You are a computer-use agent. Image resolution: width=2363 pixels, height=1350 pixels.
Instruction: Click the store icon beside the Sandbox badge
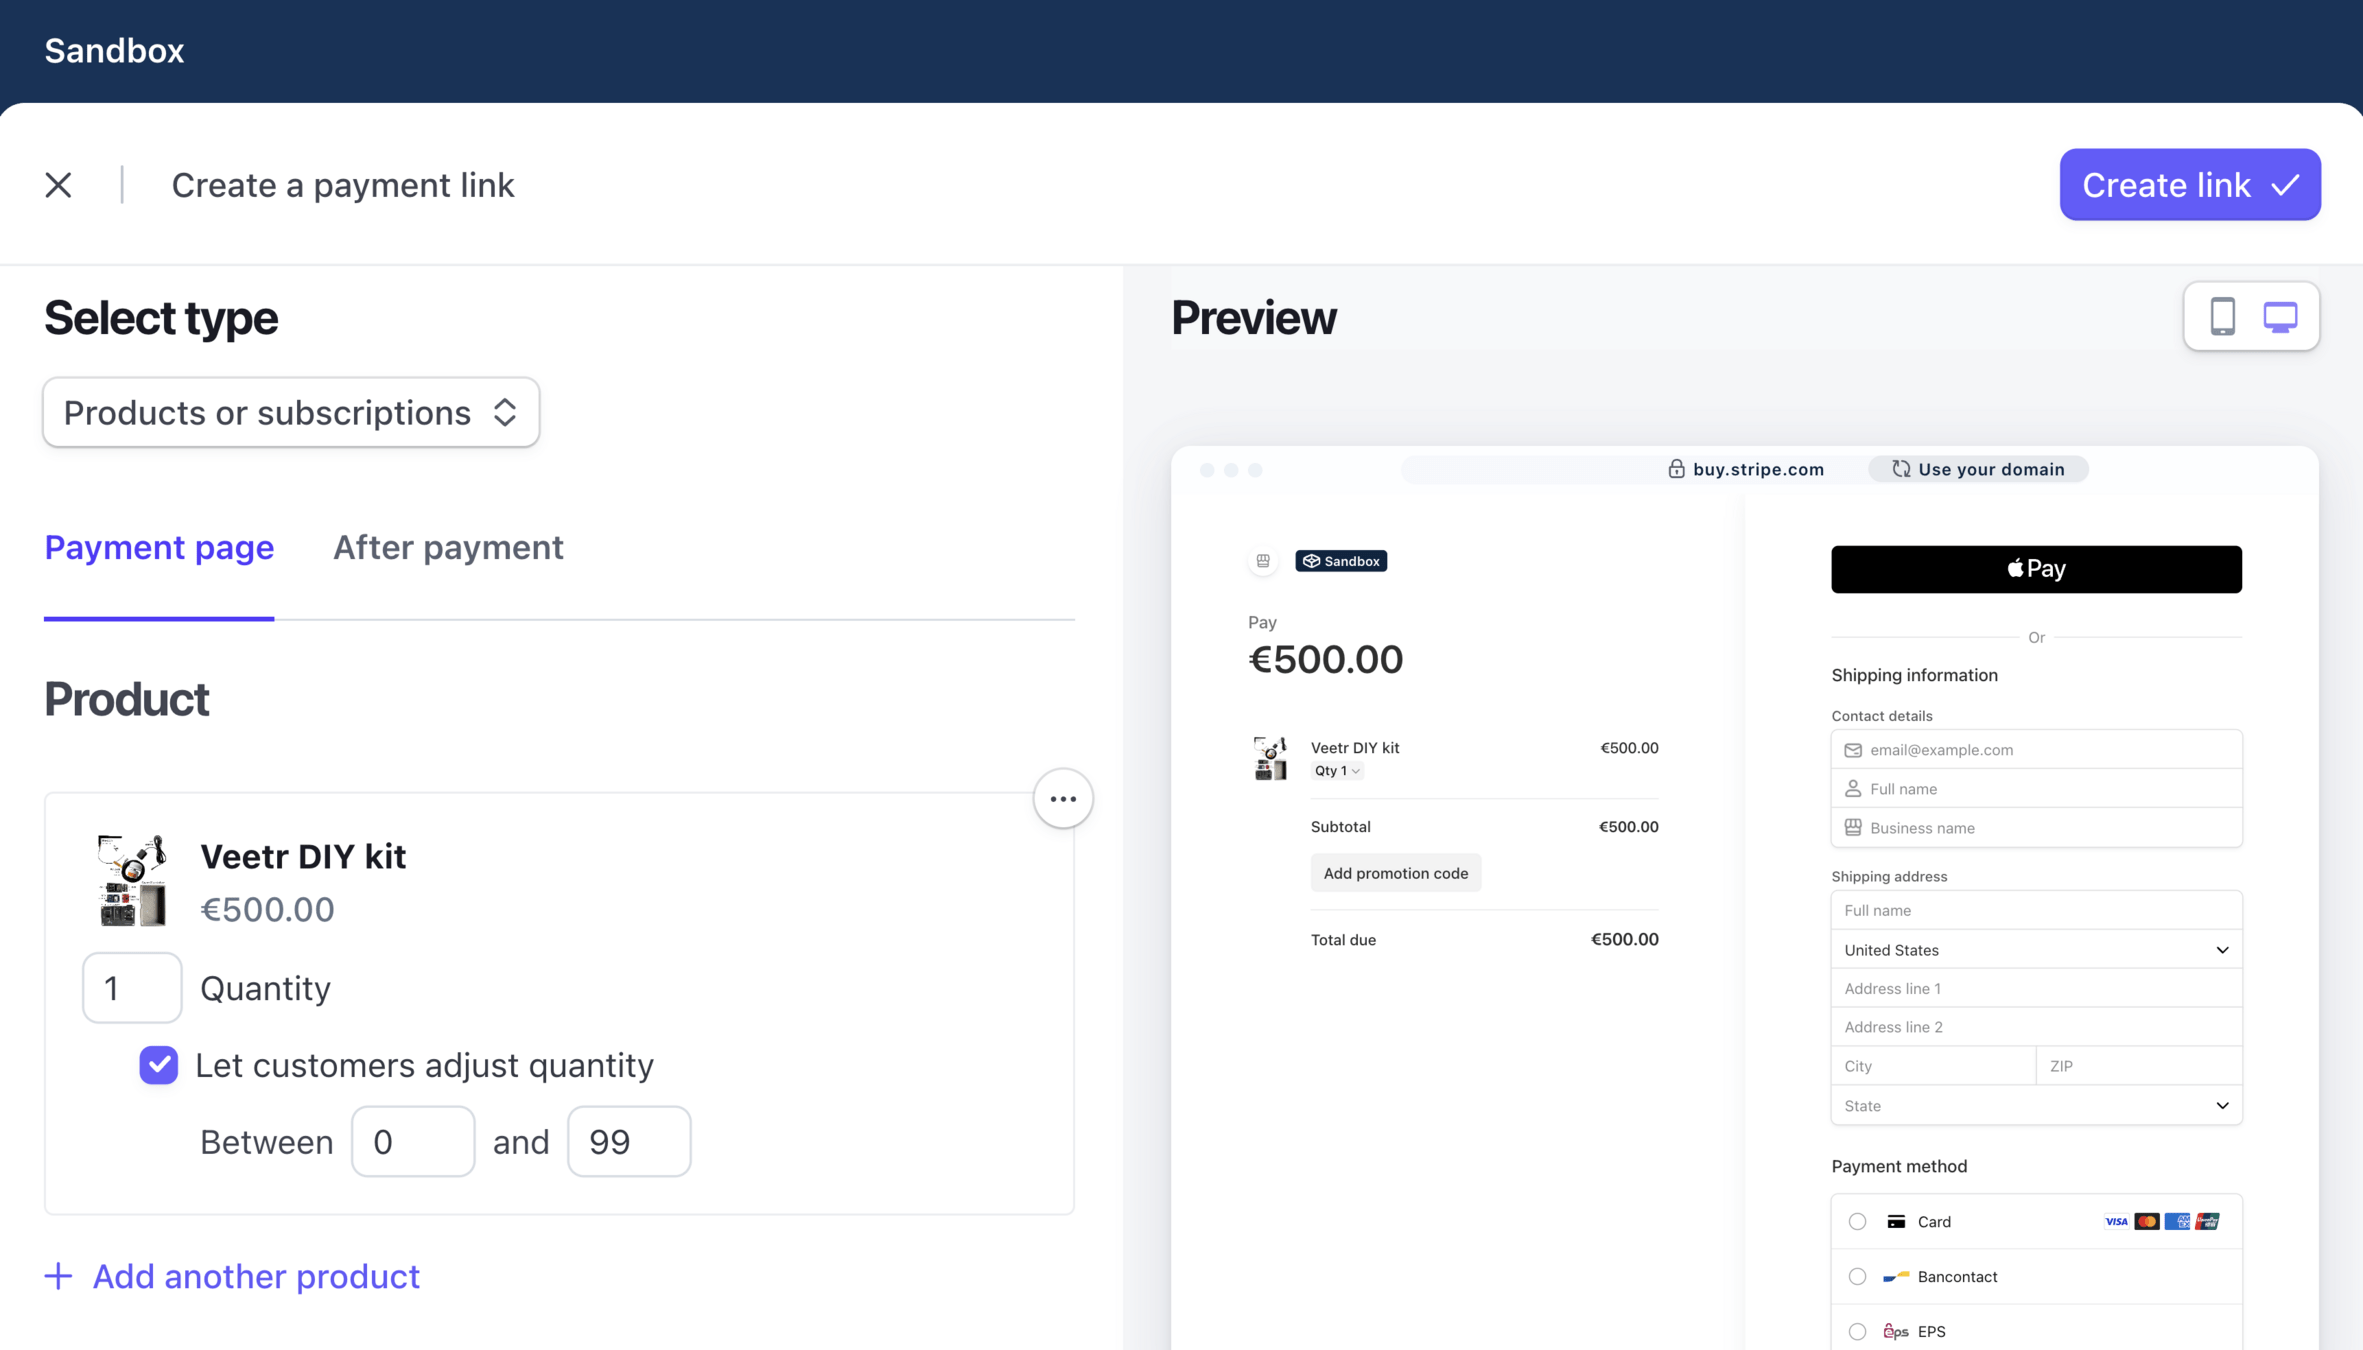coord(1263,561)
